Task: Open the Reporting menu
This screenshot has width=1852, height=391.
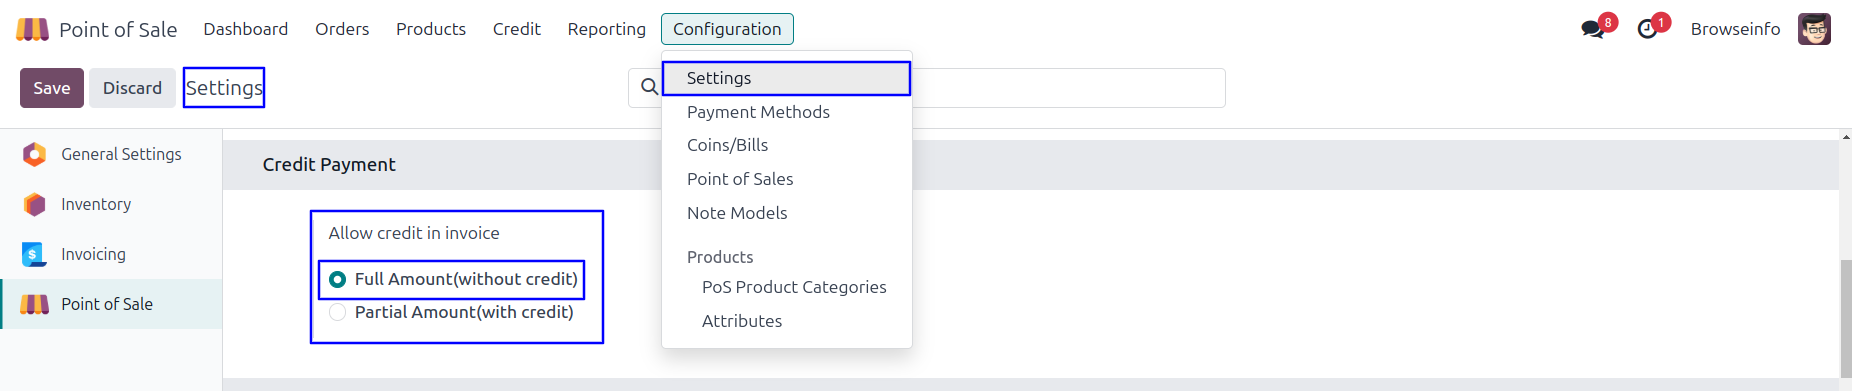Action: tap(607, 29)
